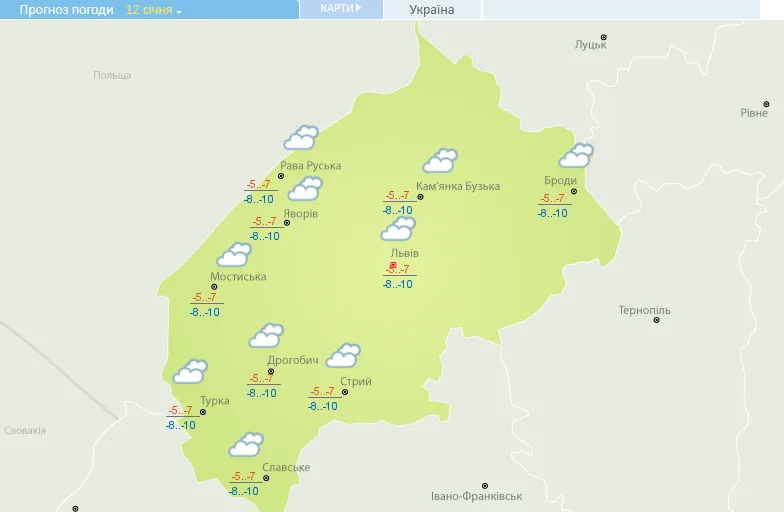This screenshot has height=512, width=784.
Task: Open the date dropdown showing 12 січня
Action: point(154,10)
